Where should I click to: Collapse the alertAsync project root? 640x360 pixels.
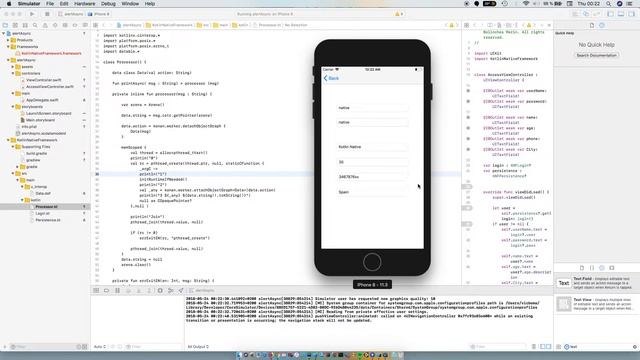(x=4, y=33)
